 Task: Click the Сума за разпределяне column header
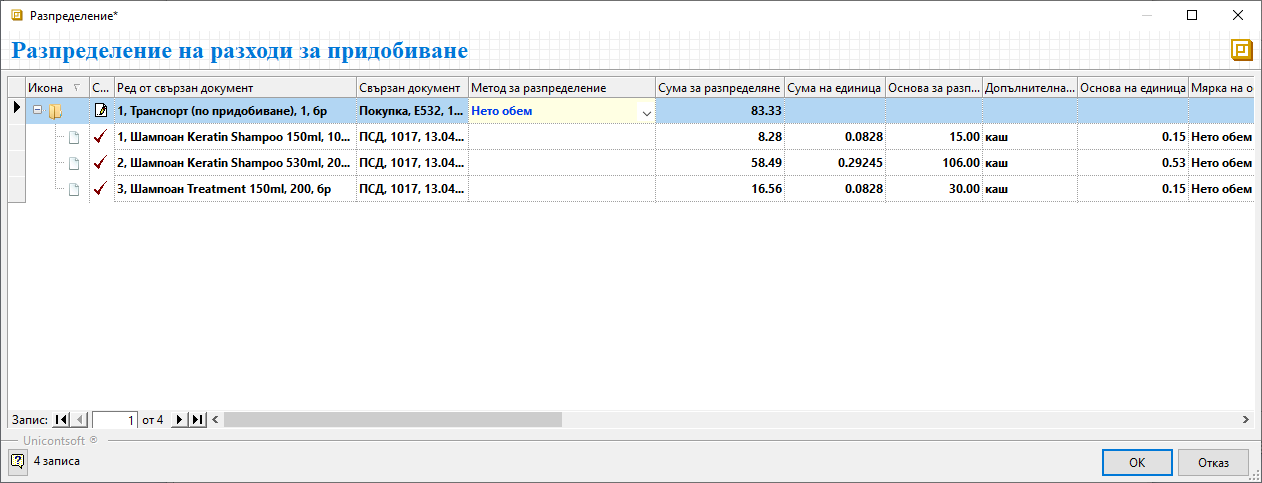pos(719,88)
